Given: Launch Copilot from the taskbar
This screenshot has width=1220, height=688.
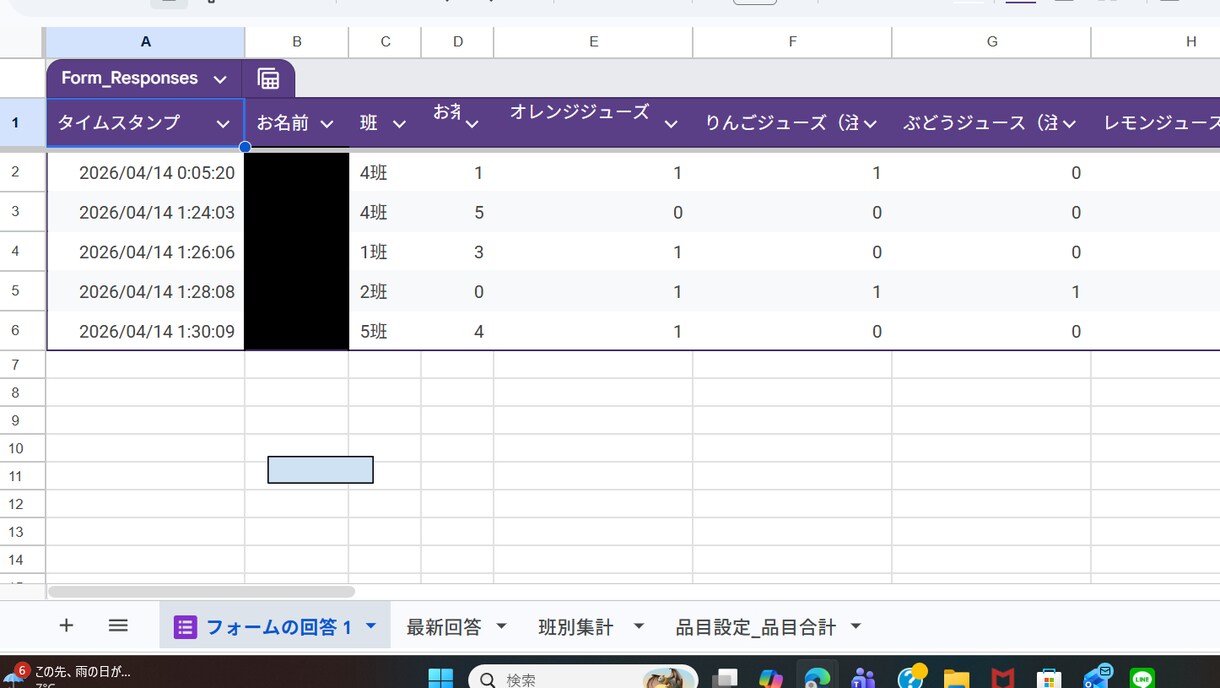Looking at the screenshot, I should [770, 679].
